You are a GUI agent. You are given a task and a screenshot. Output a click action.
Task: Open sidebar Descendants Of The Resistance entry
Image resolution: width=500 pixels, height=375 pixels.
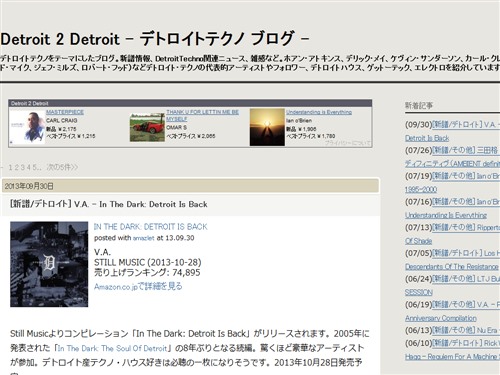tap(452, 267)
